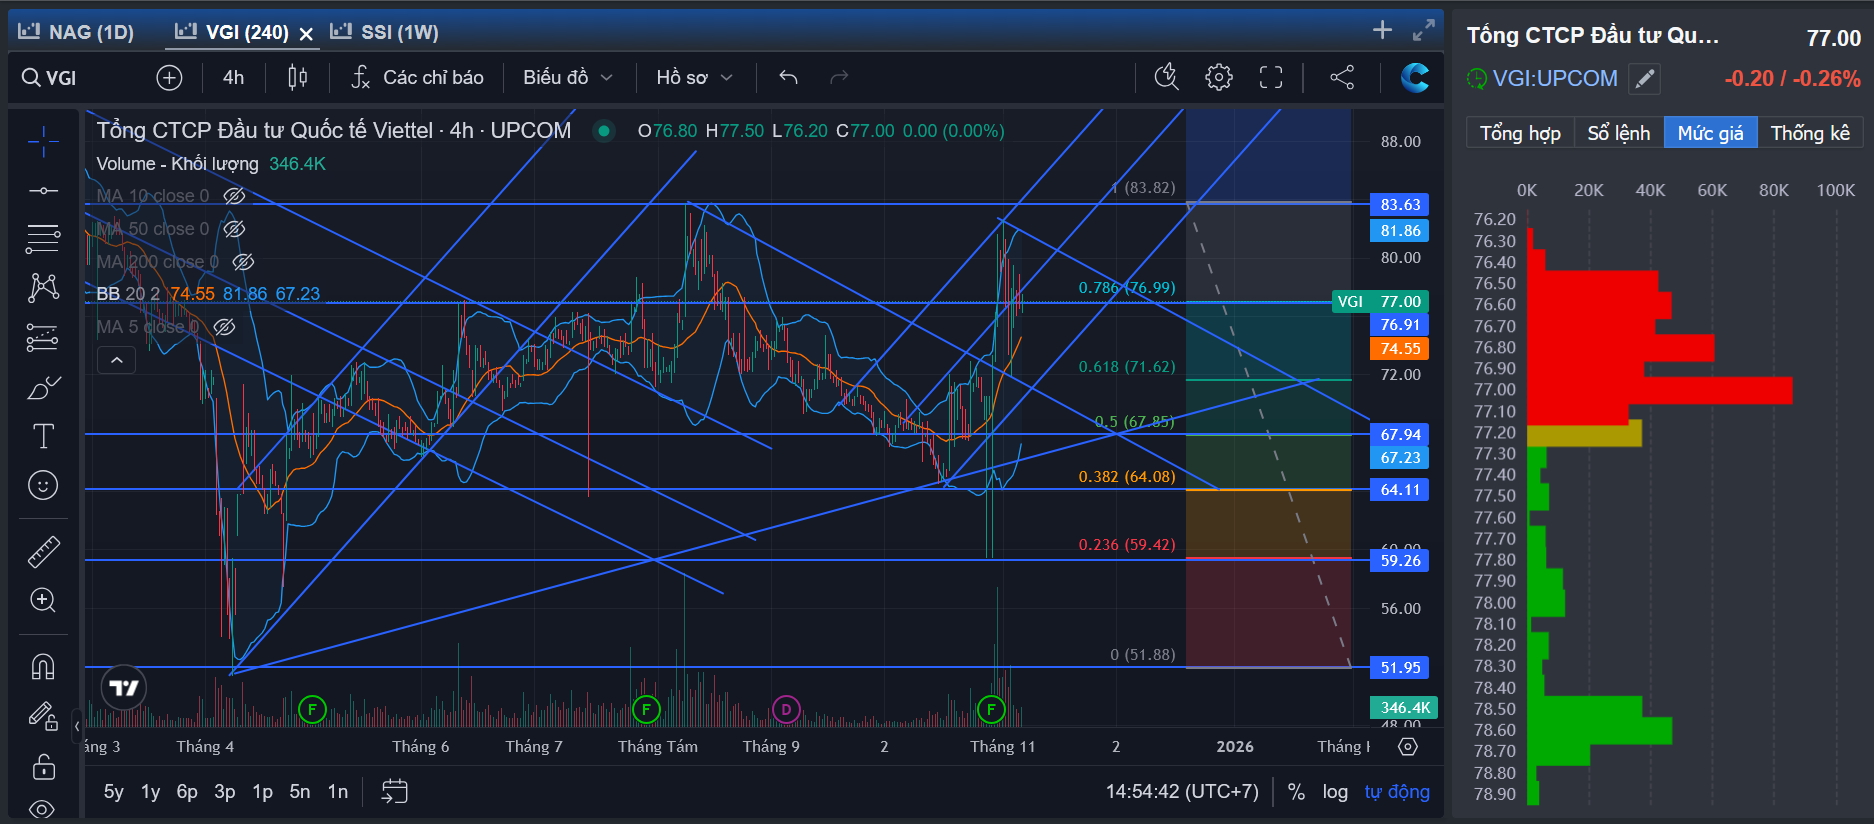Click the blue C logo icon
The width and height of the screenshot is (1874, 824).
1415,77
